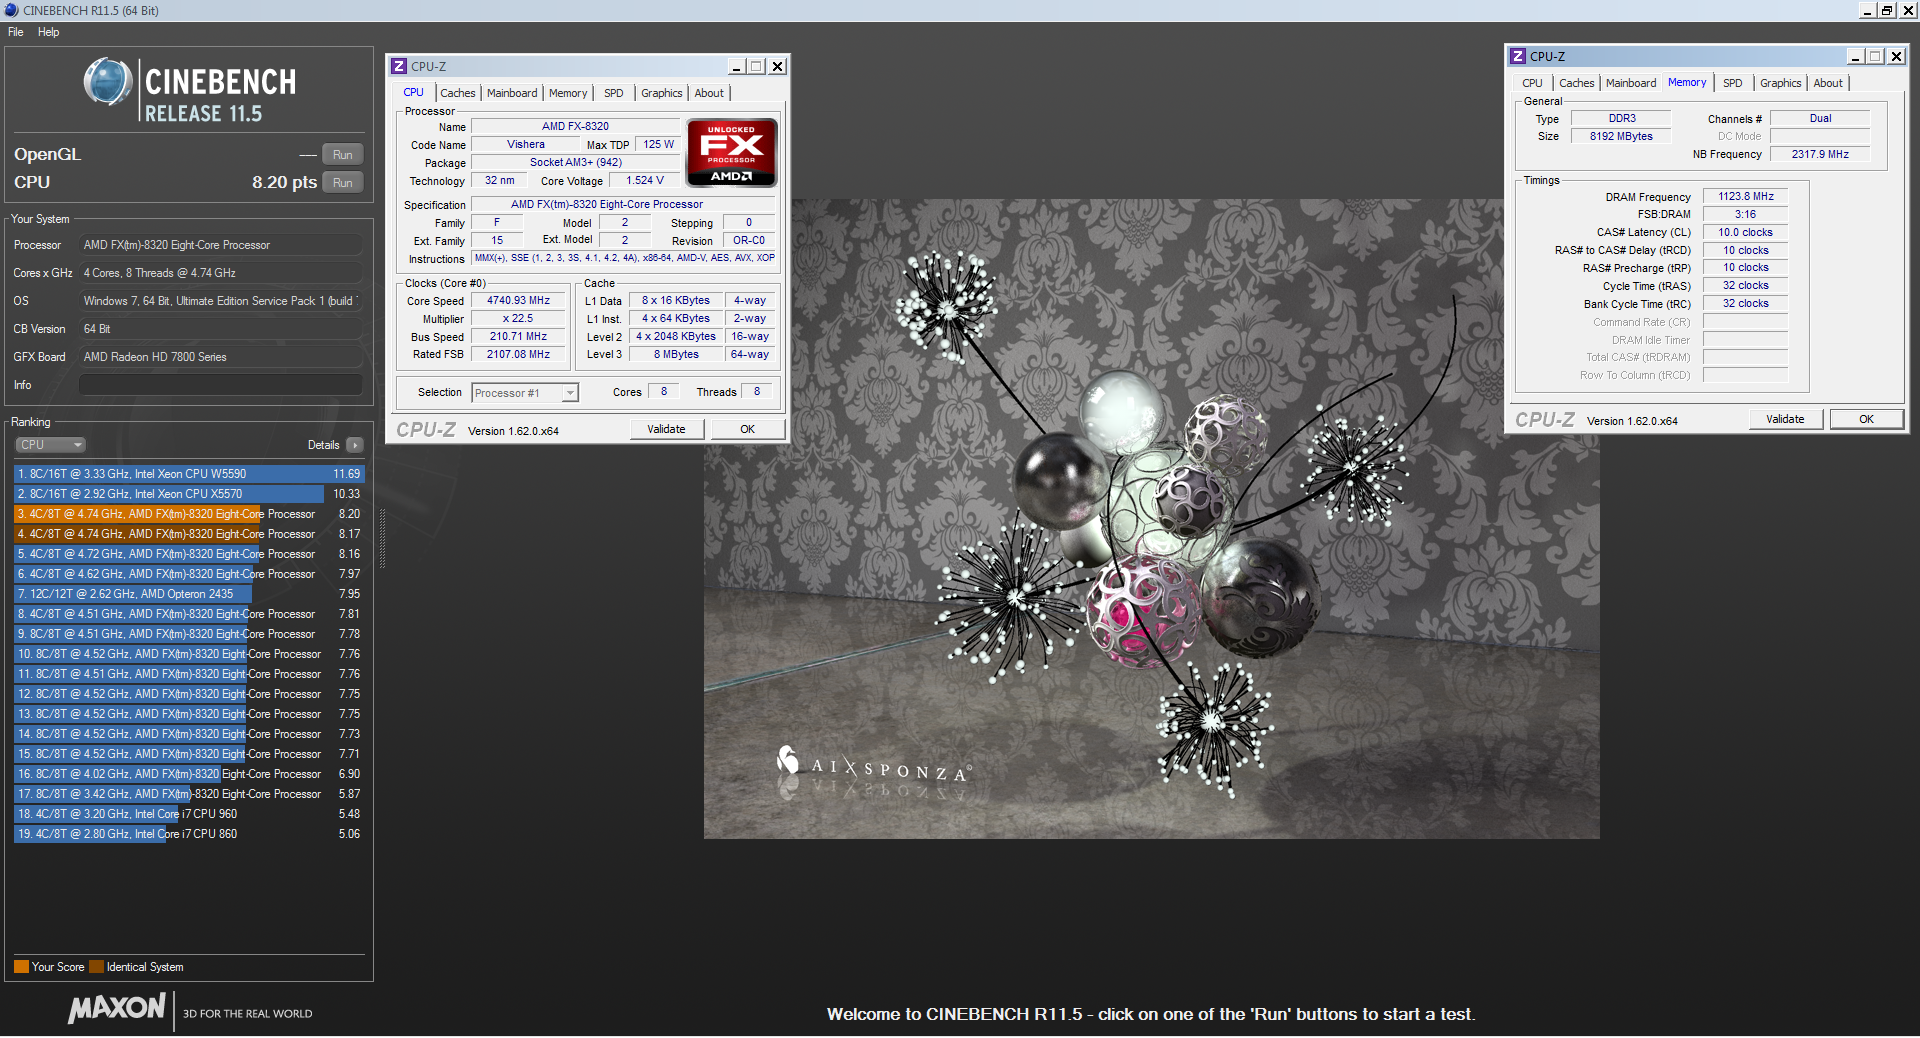Run the OpenGL benchmark
Screen dimensions: 1920x1038
pyautogui.click(x=343, y=155)
